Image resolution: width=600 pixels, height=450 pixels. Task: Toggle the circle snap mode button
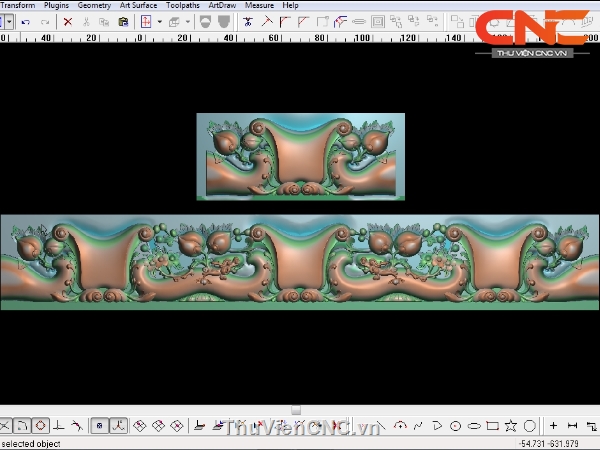coord(41,426)
